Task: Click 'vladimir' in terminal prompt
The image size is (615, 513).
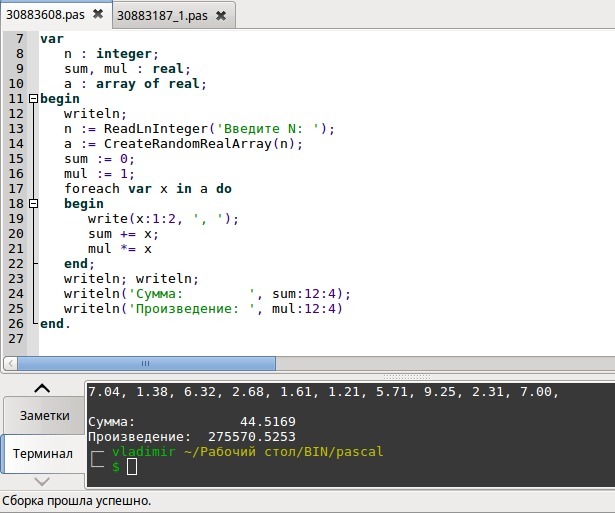Action: point(144,451)
